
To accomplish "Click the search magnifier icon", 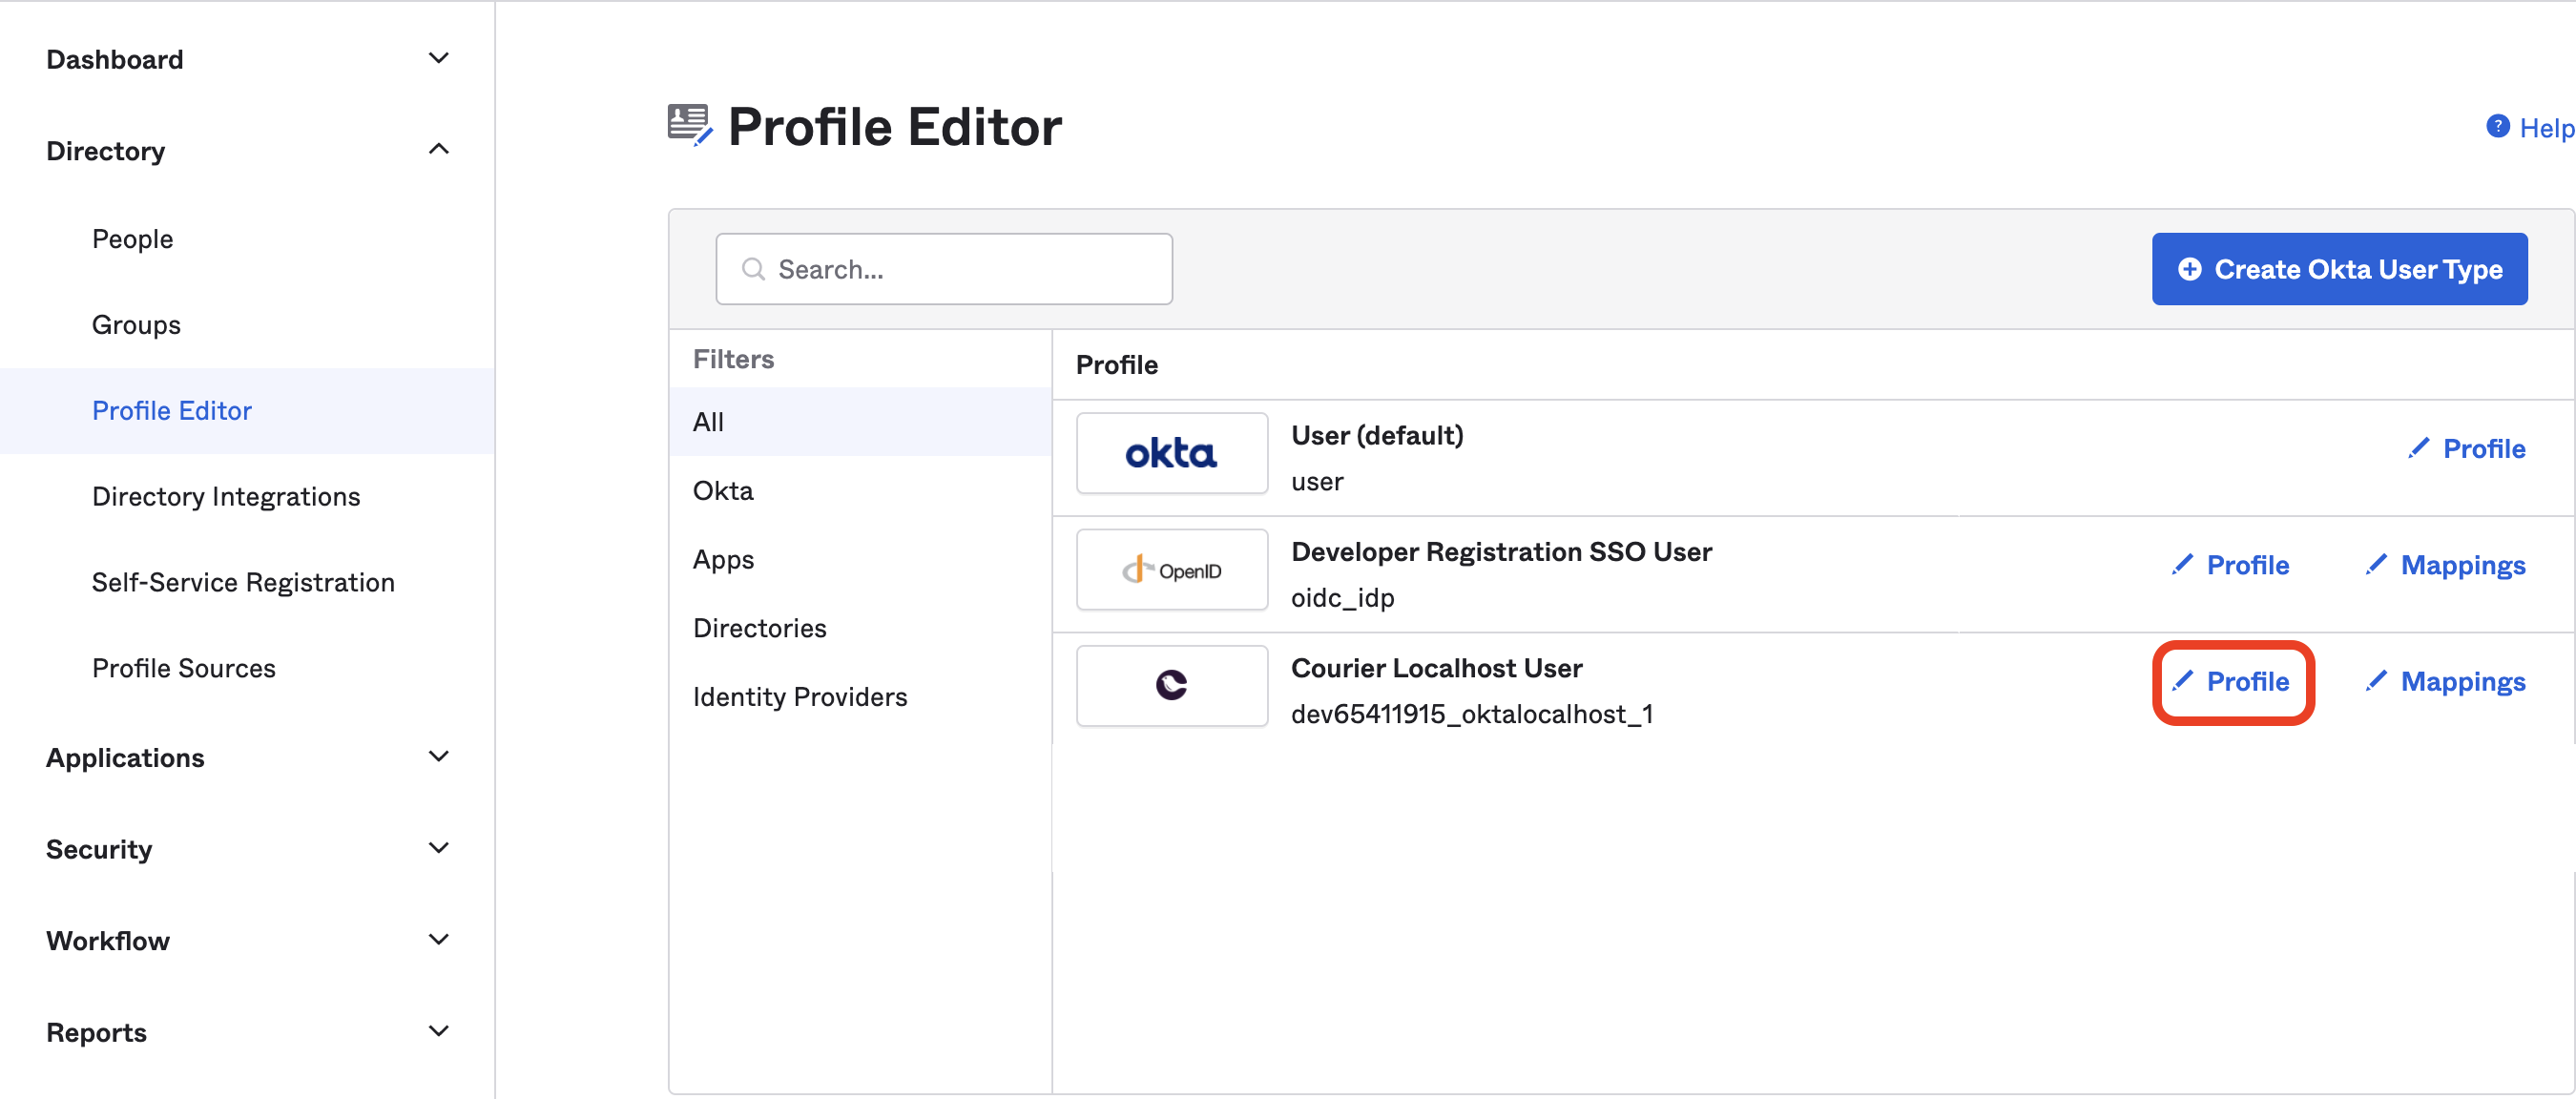I will [753, 269].
